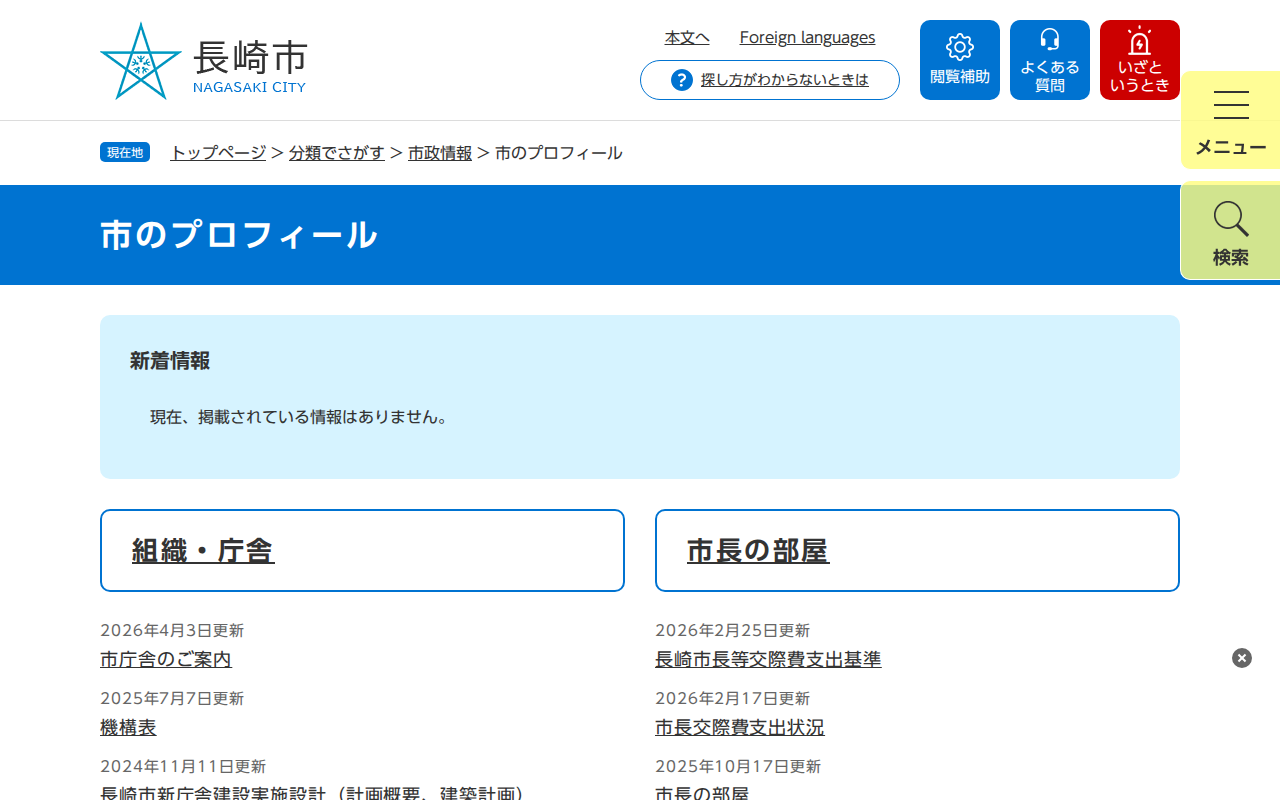Open the 市長の部屋 section link
This screenshot has height=800, width=1280.
pyautogui.click(x=756, y=550)
